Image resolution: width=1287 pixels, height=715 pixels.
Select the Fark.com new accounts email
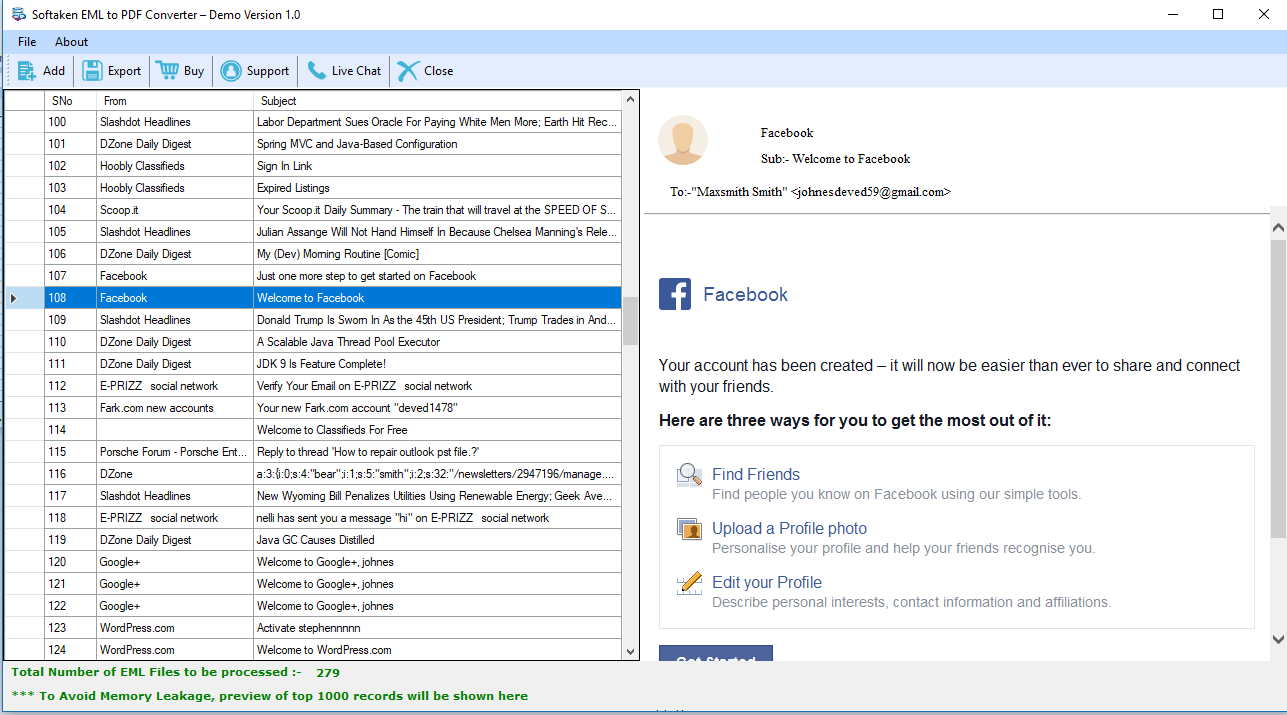pos(313,408)
